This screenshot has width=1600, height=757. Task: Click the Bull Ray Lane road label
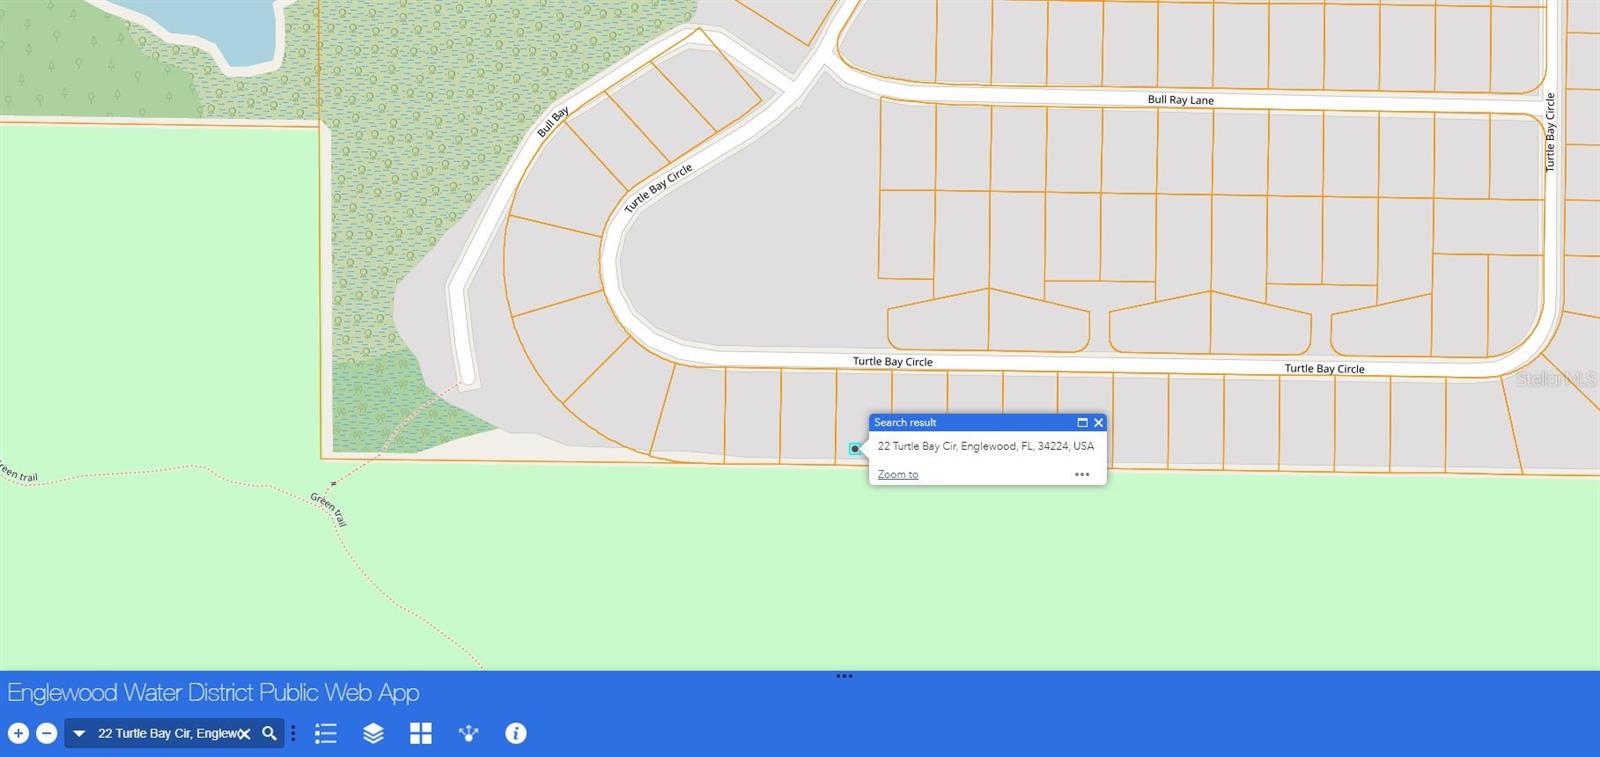1180,100
